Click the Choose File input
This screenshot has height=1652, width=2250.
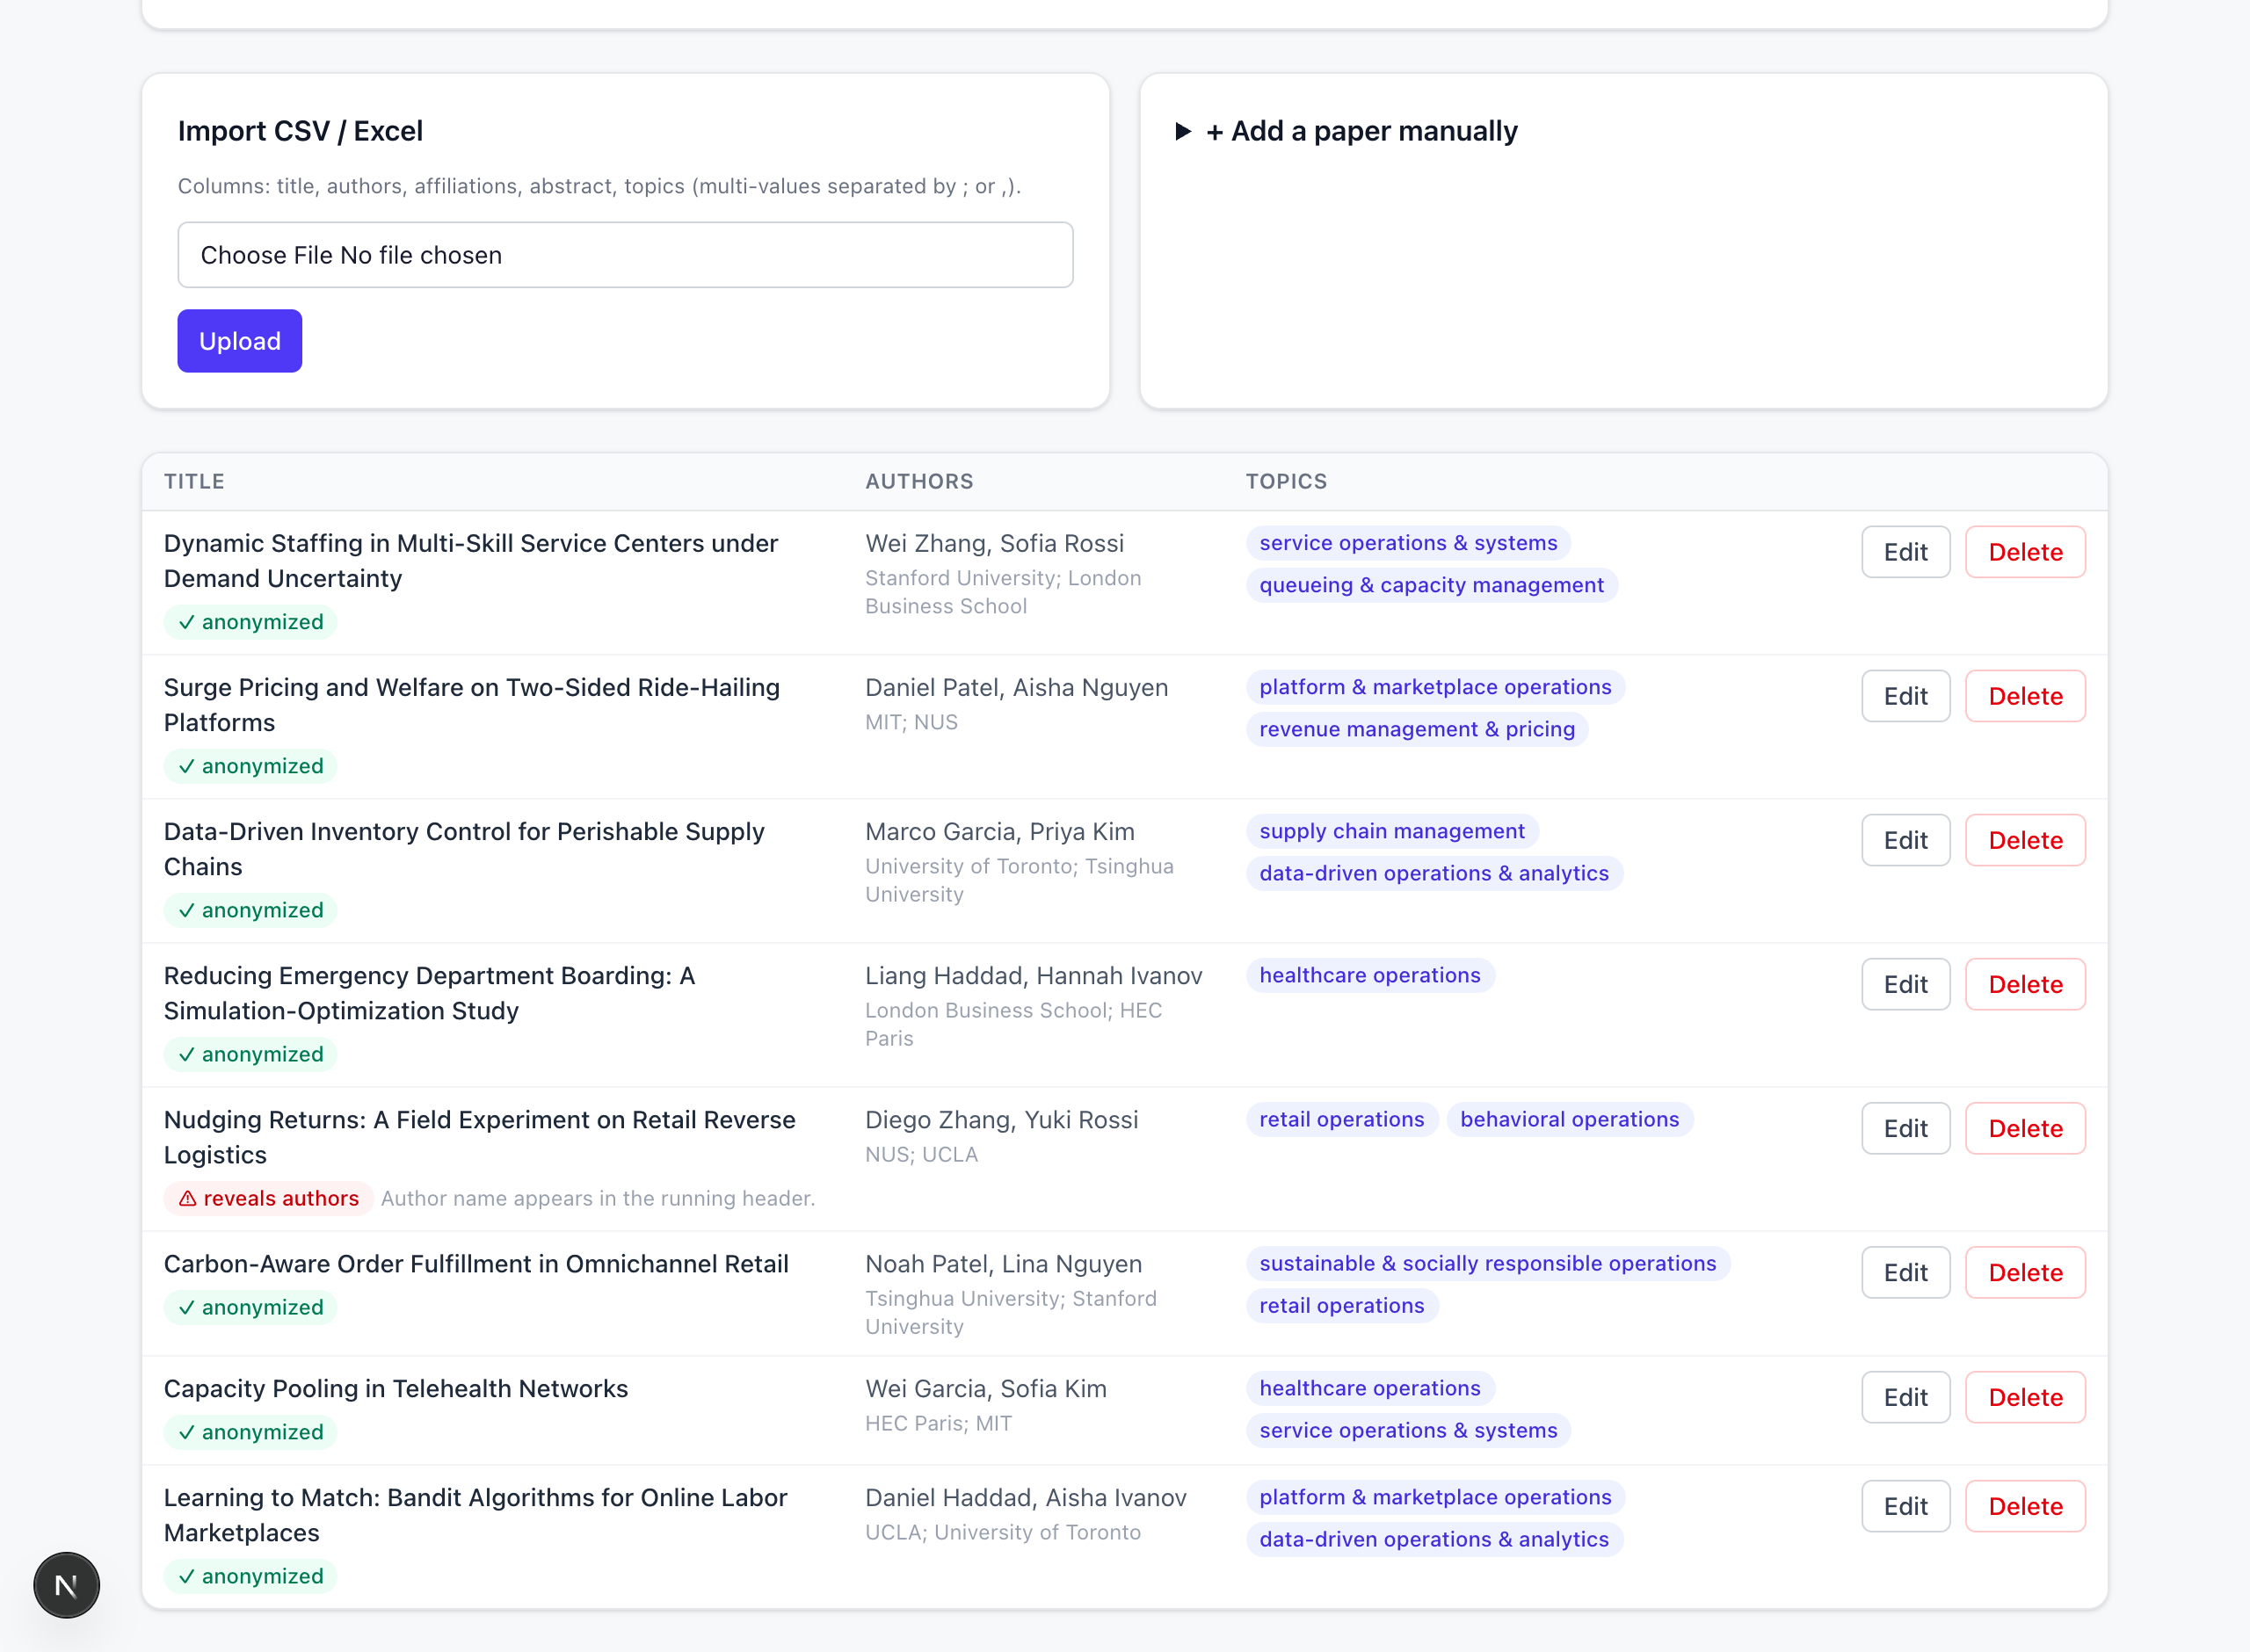pyautogui.click(x=625, y=255)
